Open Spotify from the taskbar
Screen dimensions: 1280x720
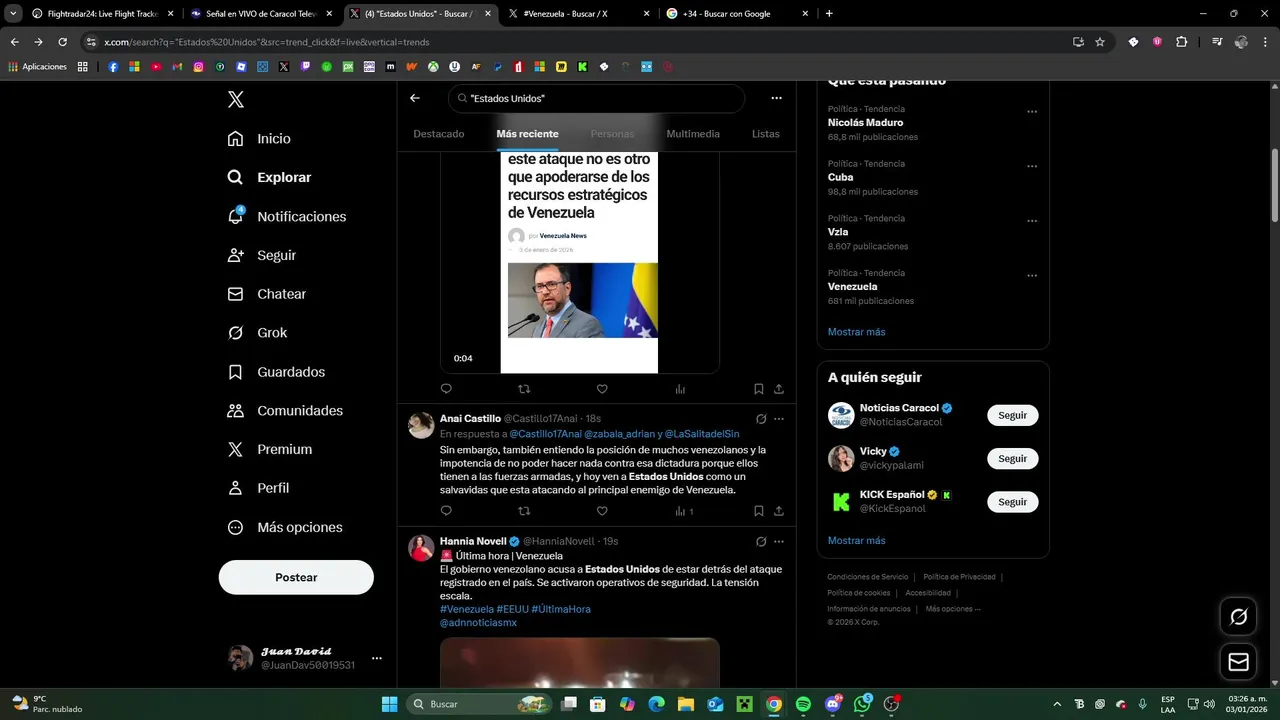click(x=803, y=704)
